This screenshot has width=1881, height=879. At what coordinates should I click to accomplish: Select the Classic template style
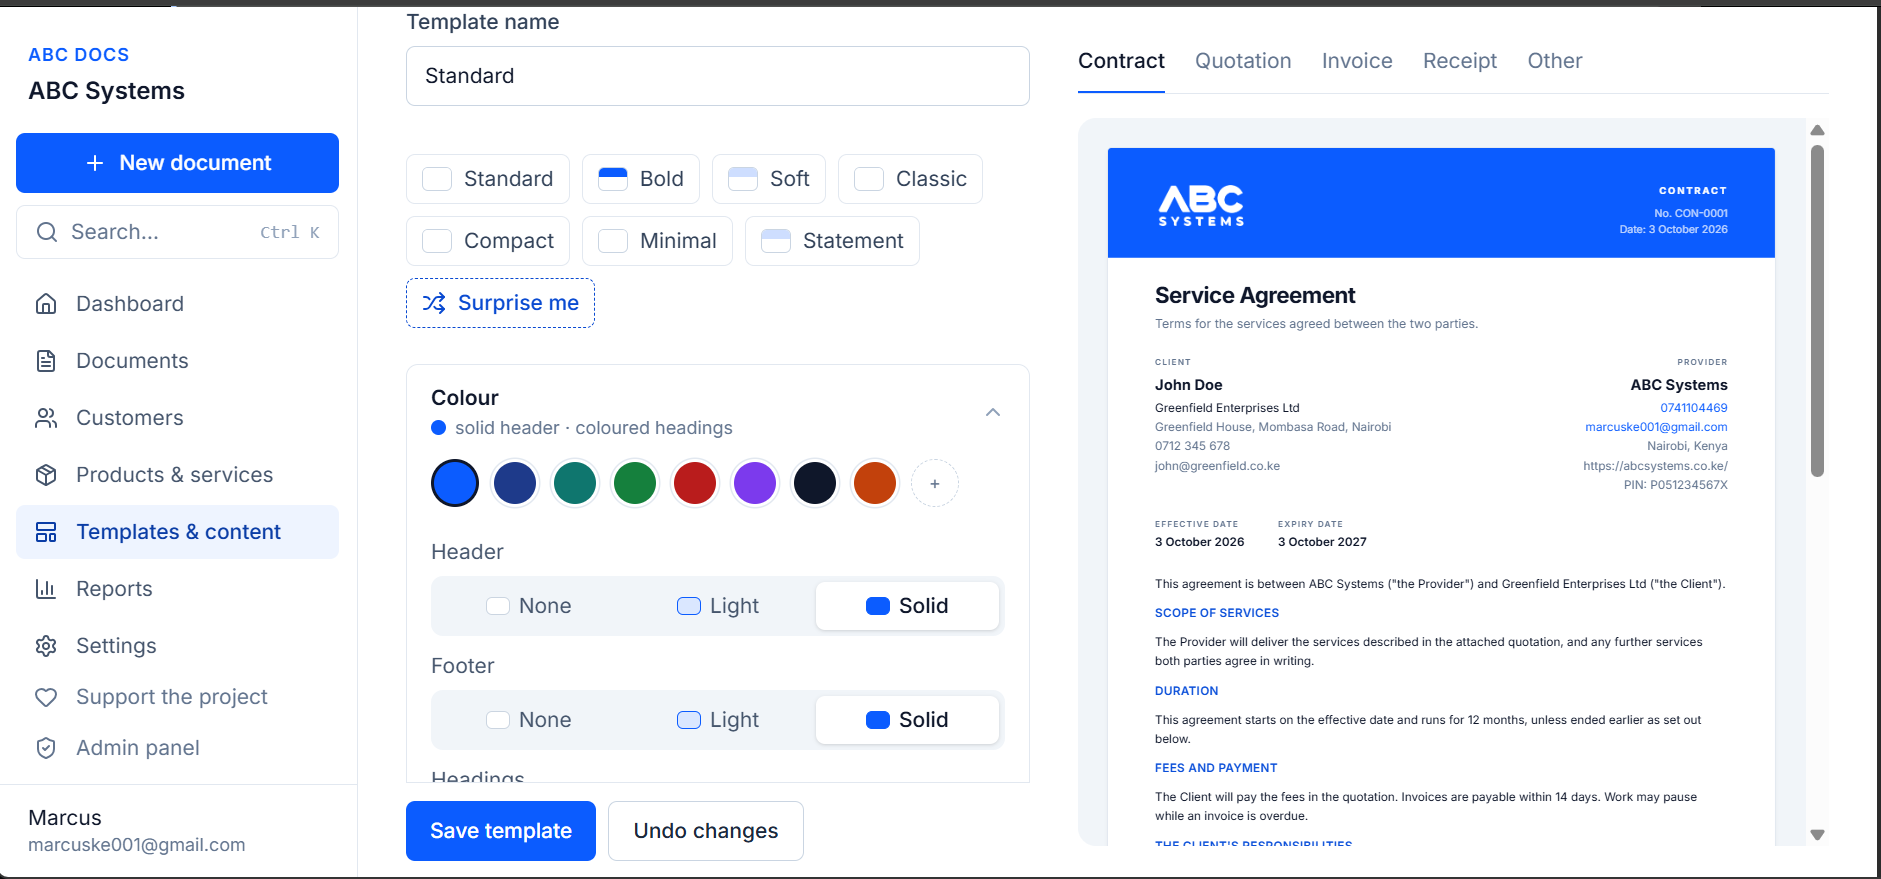[910, 179]
